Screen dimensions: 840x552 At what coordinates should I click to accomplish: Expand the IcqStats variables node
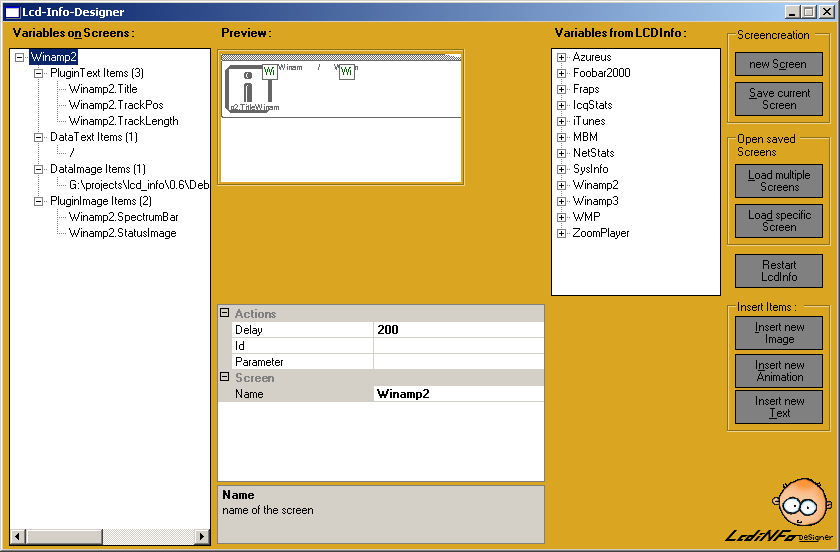pos(561,105)
